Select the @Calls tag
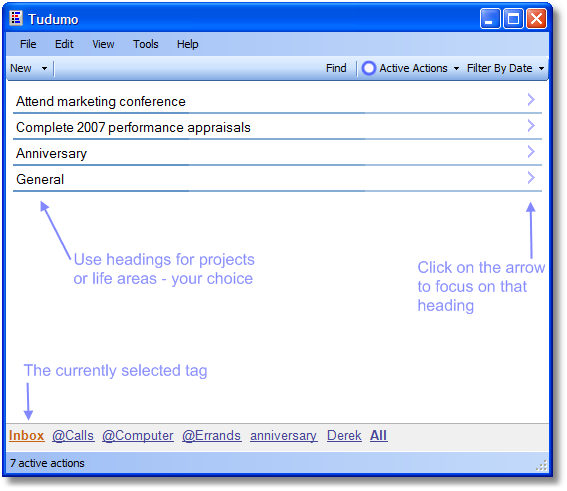This screenshot has height=491, width=567. [x=73, y=436]
